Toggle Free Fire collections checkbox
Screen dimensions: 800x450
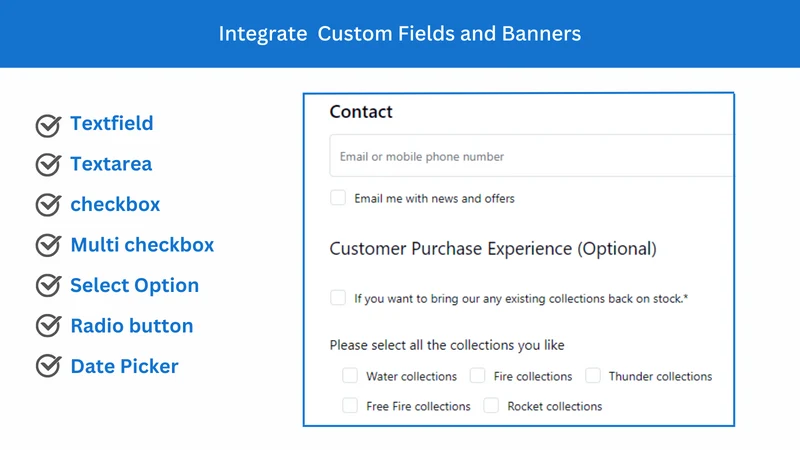(x=350, y=406)
